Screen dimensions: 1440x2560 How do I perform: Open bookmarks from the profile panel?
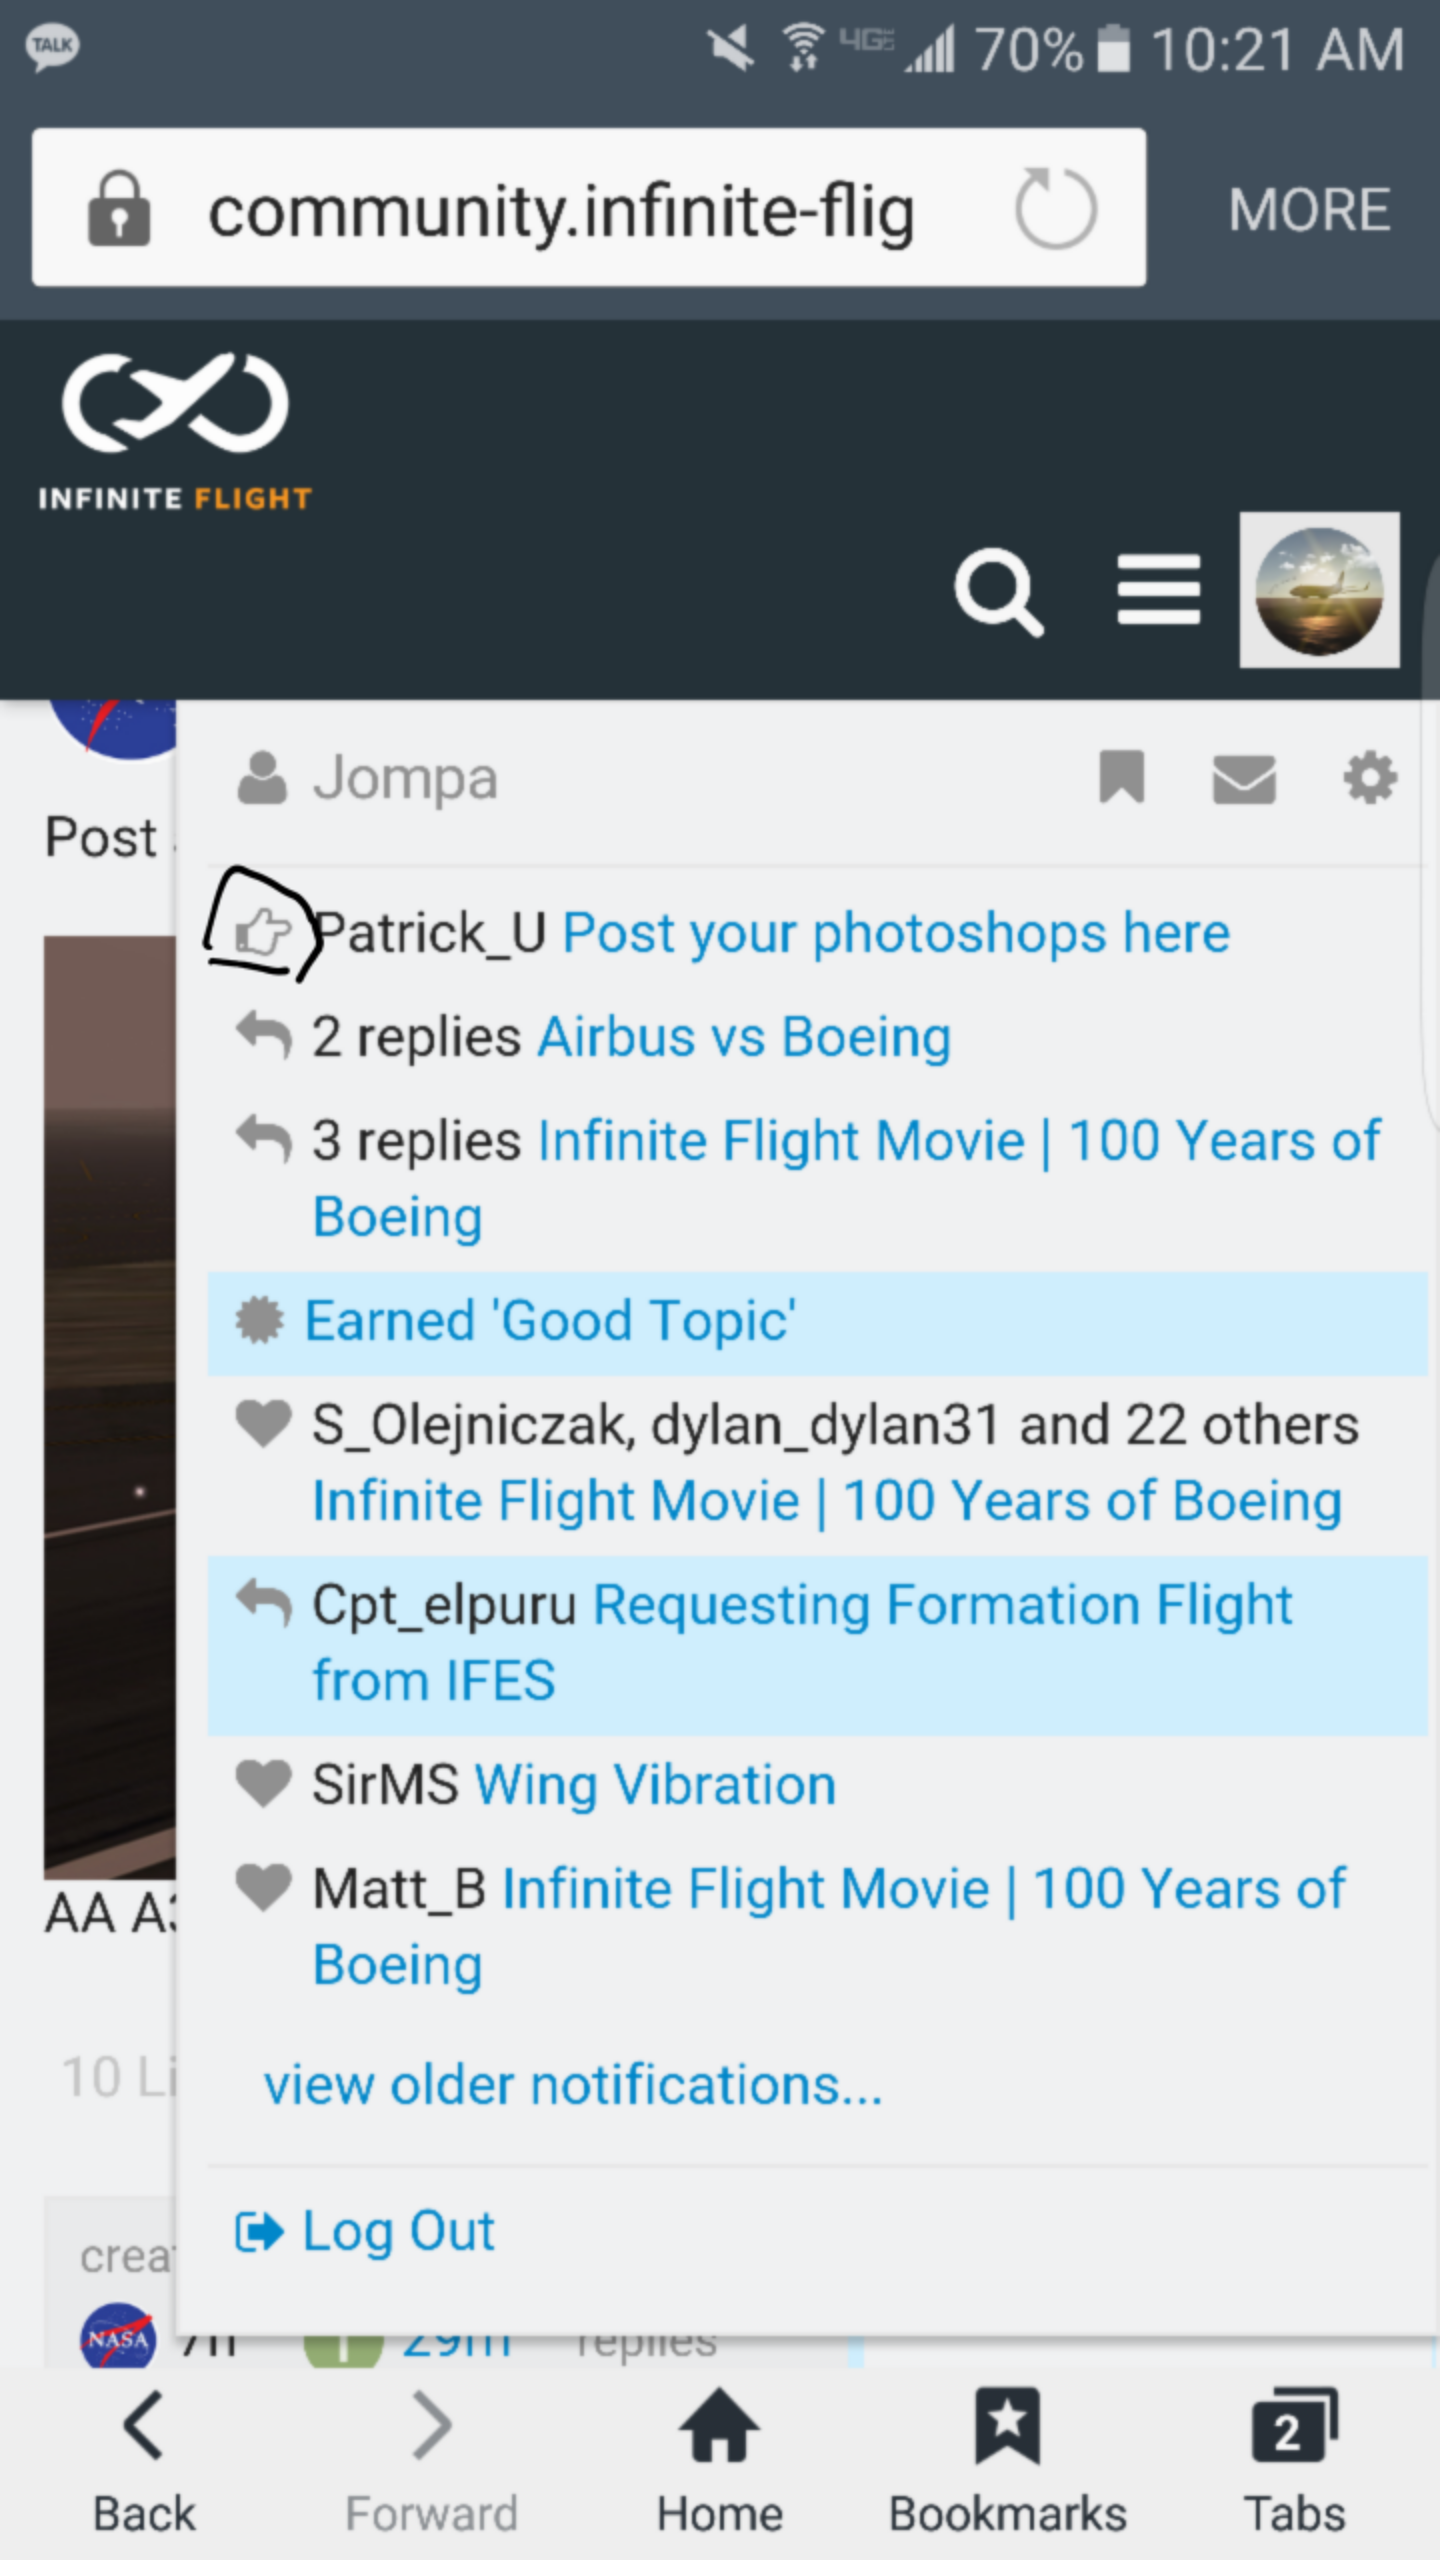point(1121,777)
